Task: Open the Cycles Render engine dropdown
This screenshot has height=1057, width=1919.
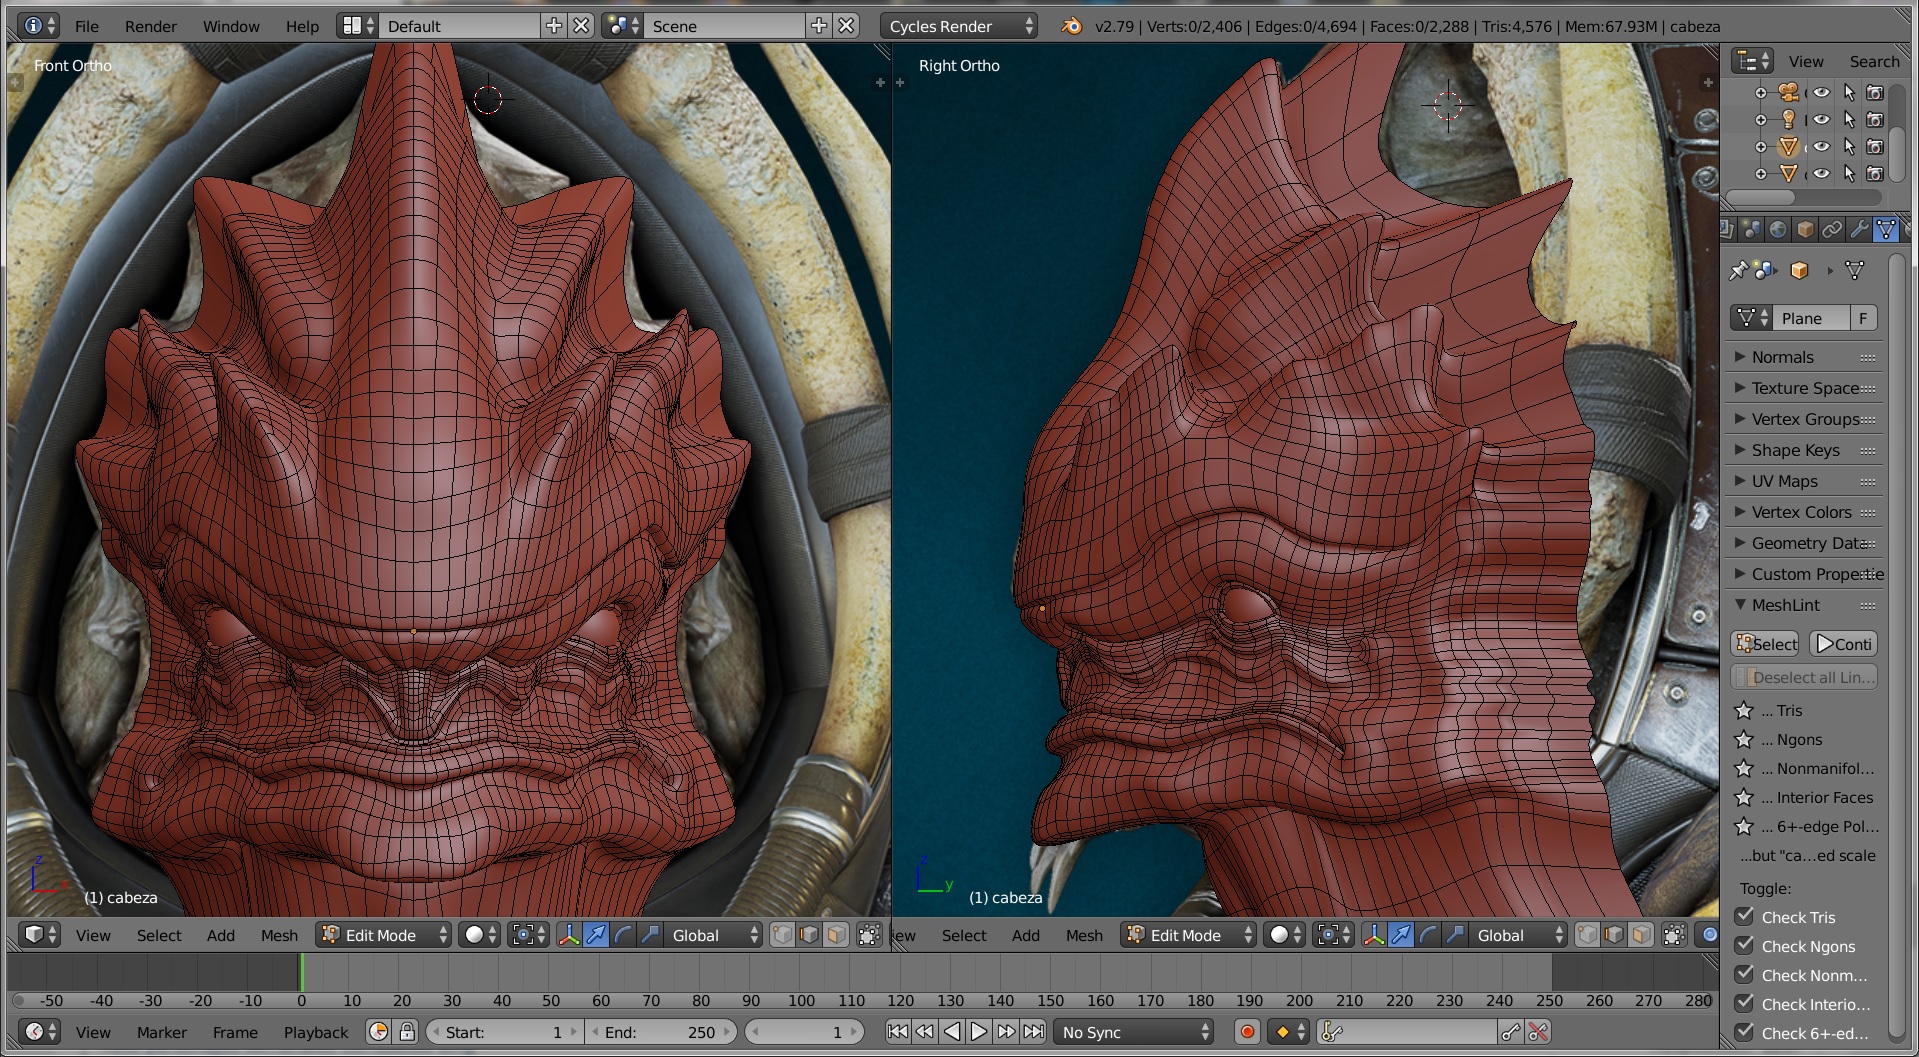Action: pos(959,26)
